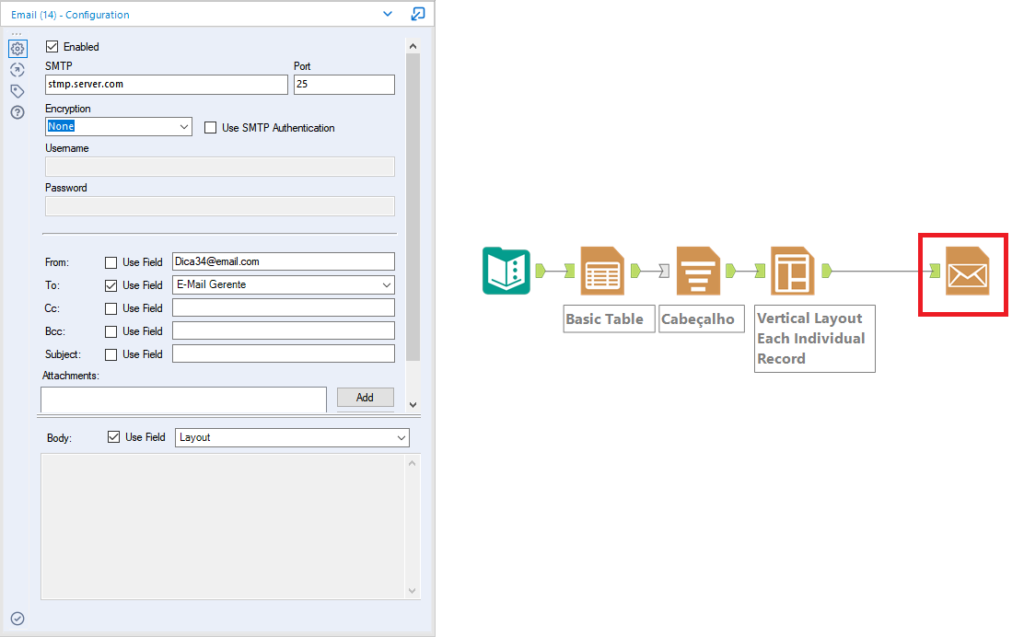Click the From email address field

(283, 261)
